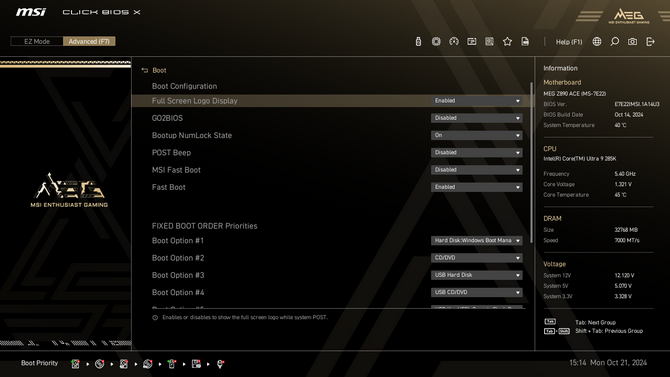Click the gauge-shaped performance icon in toolbar
670x377 pixels.
pyautogui.click(x=454, y=41)
